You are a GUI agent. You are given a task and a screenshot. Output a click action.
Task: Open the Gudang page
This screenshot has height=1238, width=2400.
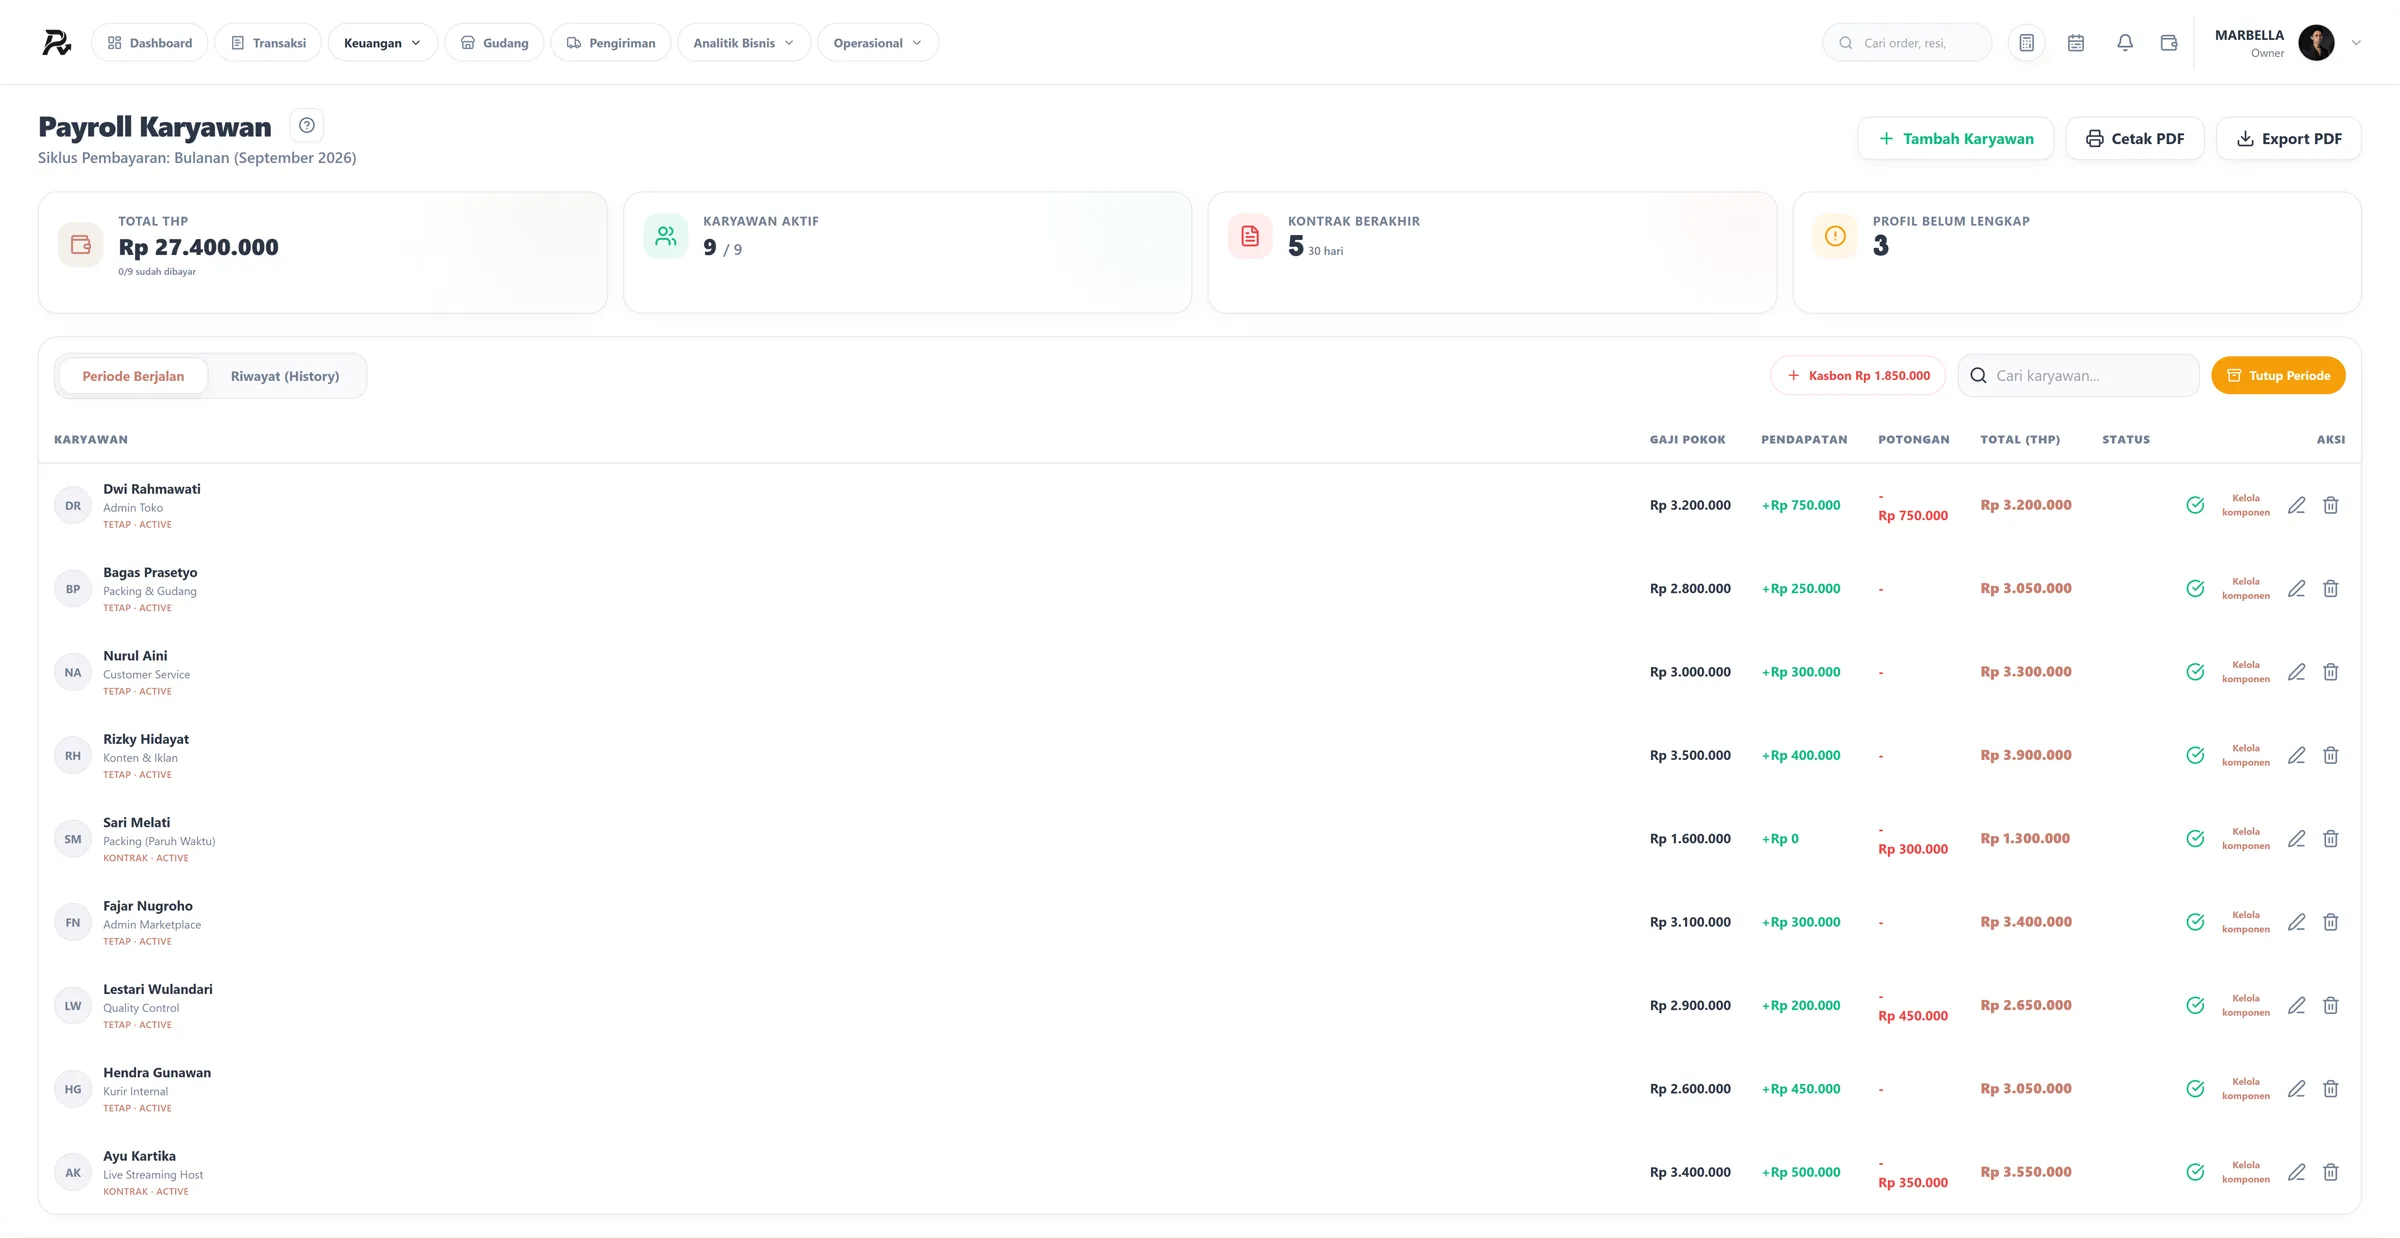[494, 43]
